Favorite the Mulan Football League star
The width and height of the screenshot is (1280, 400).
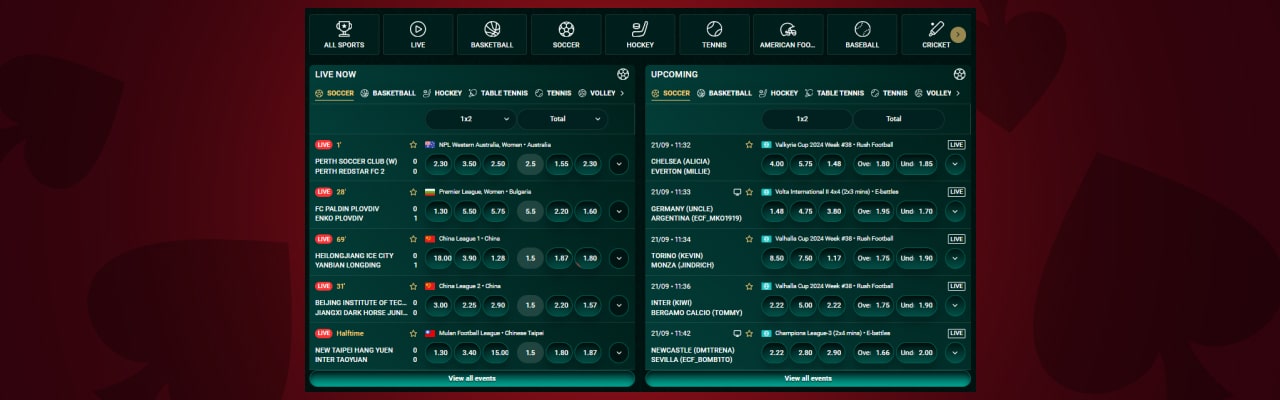pos(413,333)
